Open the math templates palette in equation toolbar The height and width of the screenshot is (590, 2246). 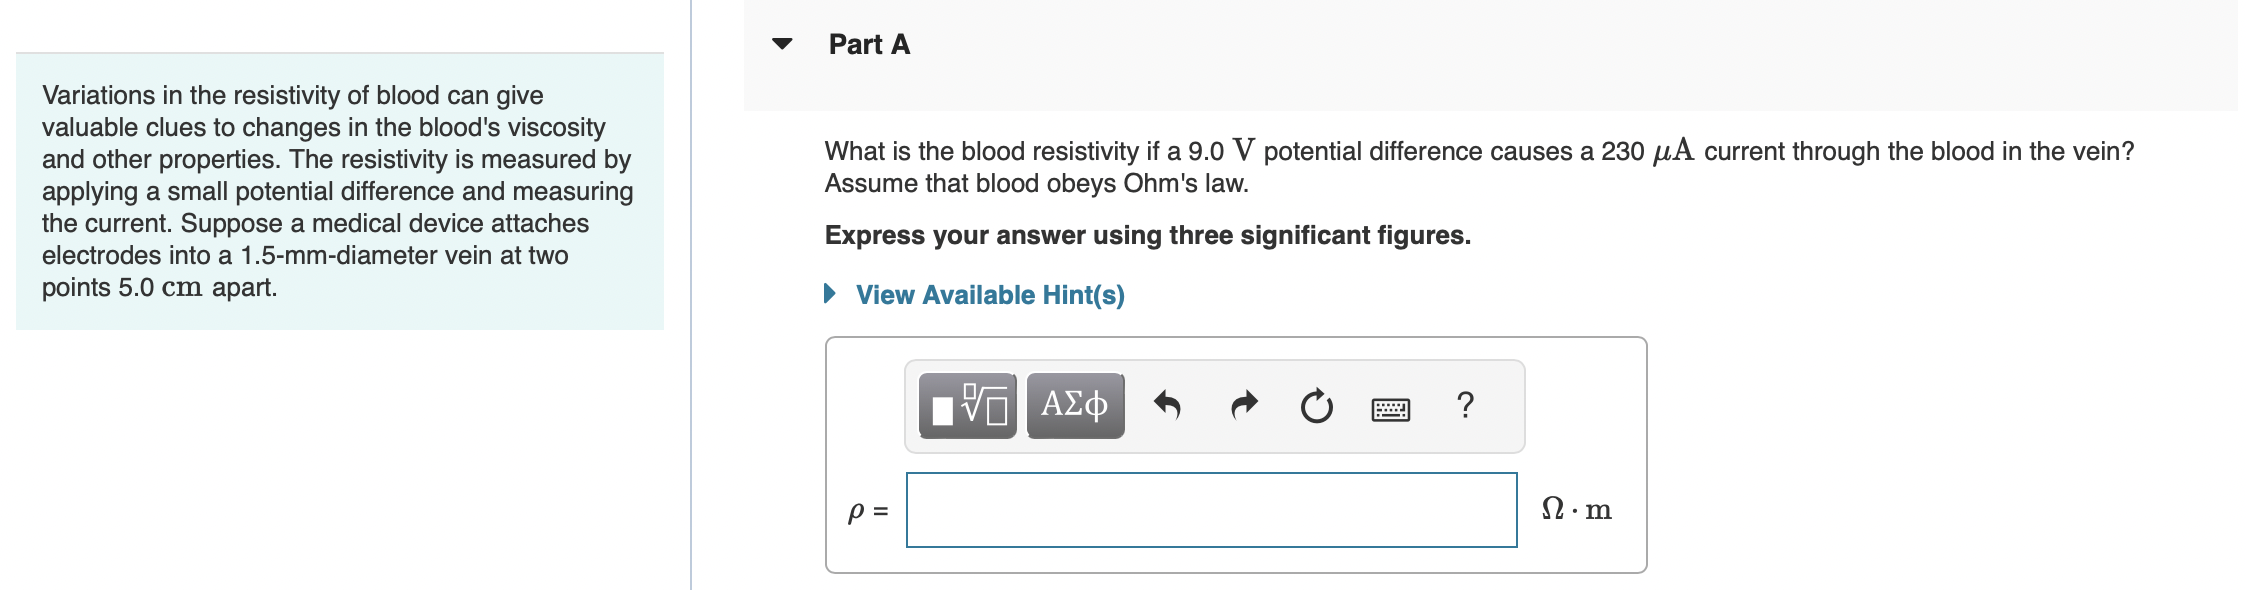965,405
